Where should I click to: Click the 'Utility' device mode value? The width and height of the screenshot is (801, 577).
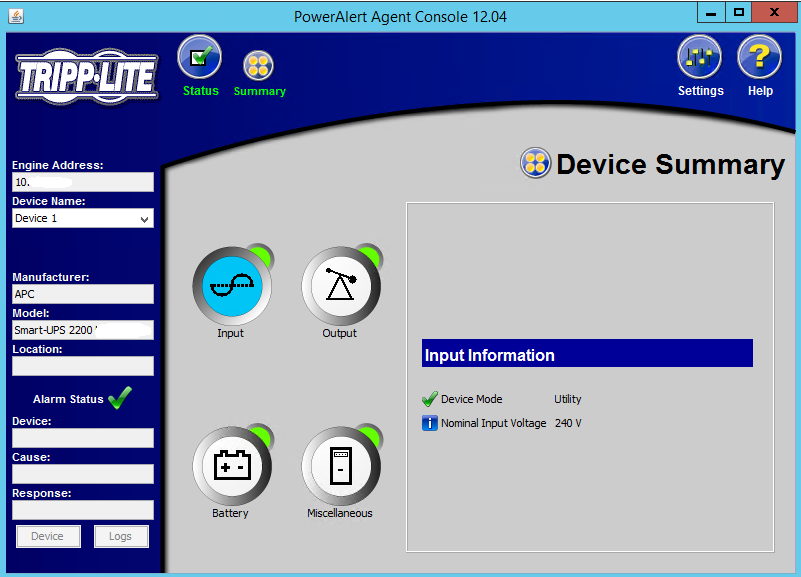click(568, 399)
